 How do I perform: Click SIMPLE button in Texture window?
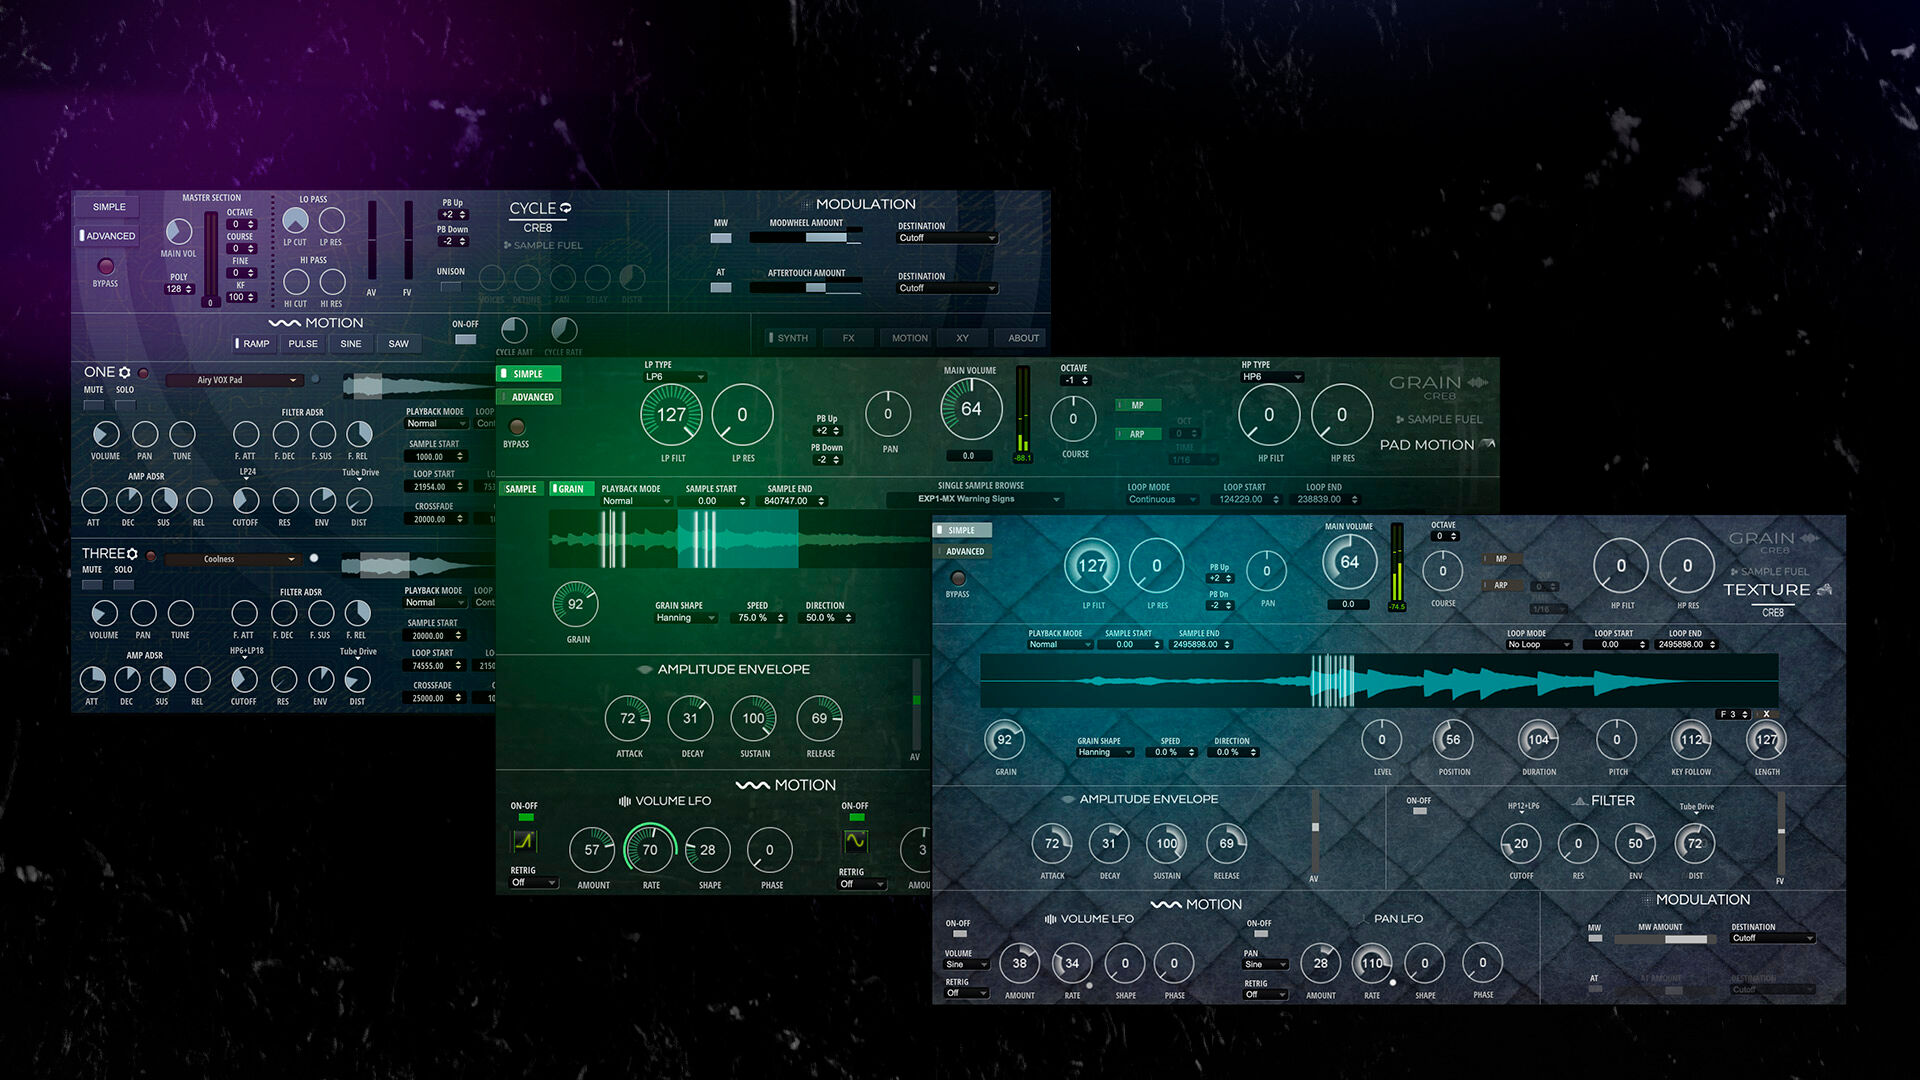[x=962, y=530]
